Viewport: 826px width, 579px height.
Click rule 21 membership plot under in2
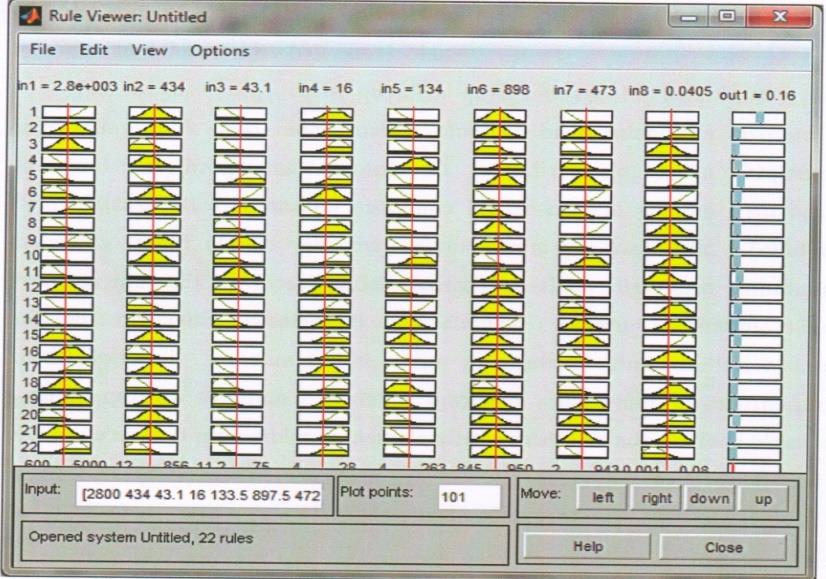pos(151,431)
